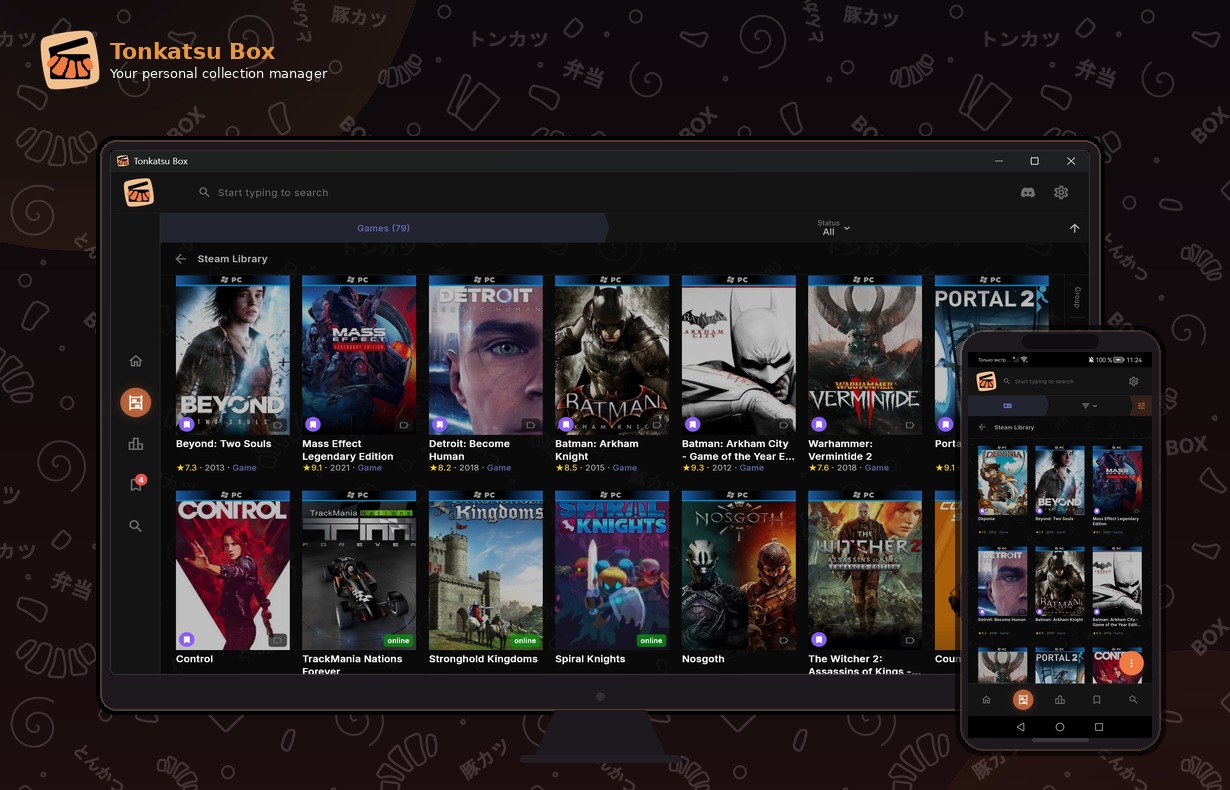Image resolution: width=1230 pixels, height=790 pixels.
Task: Click Nosgoth title text
Action: coord(703,659)
